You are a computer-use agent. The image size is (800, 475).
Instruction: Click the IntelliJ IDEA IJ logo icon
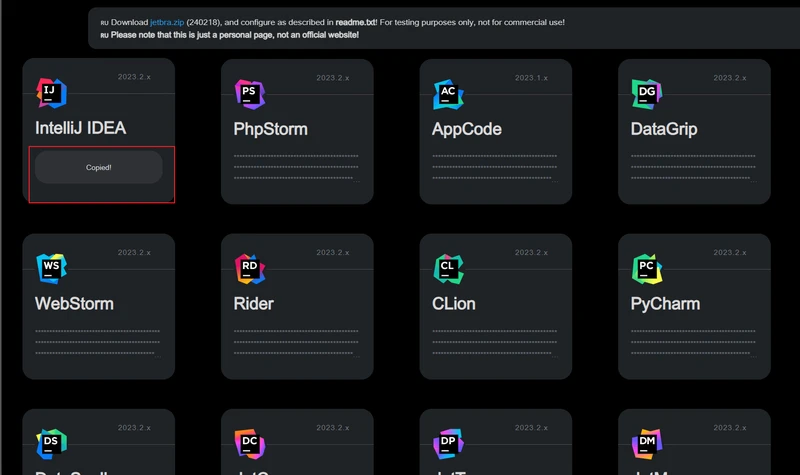(51, 93)
